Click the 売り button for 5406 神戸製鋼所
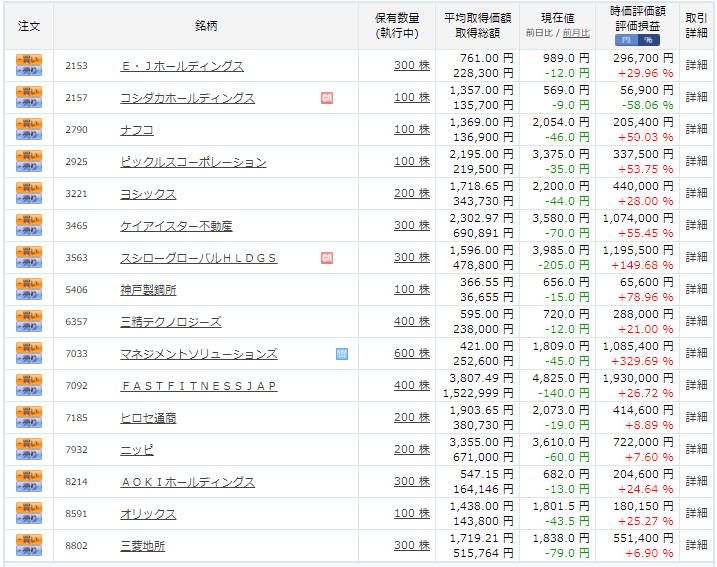This screenshot has height=567, width=717. (x=29, y=295)
